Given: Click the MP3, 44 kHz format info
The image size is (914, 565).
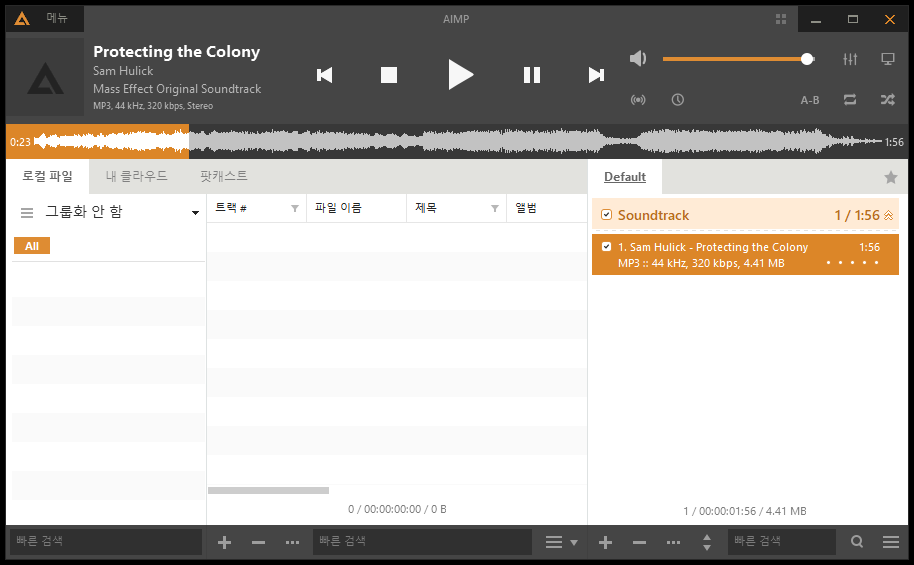Looking at the screenshot, I should pos(153,106).
